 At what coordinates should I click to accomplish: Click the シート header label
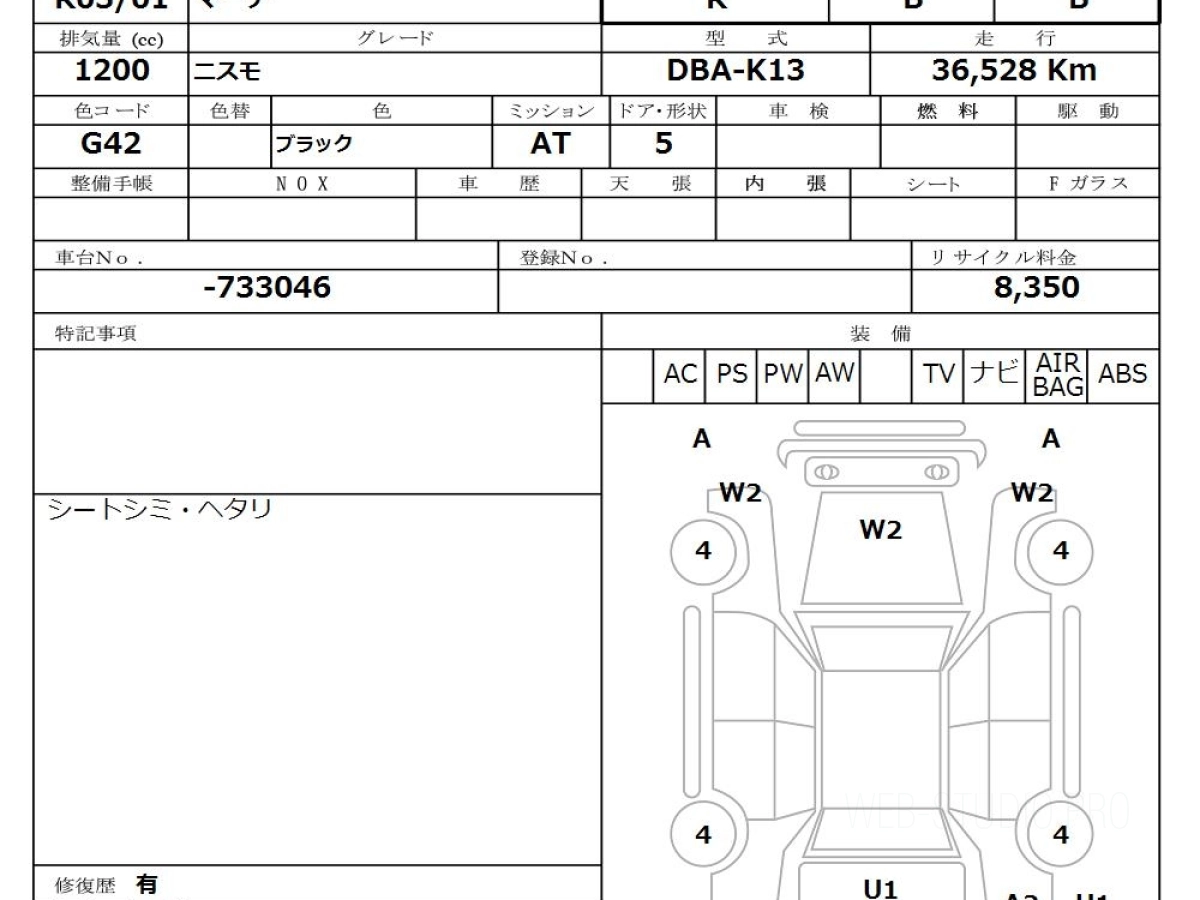(934, 184)
